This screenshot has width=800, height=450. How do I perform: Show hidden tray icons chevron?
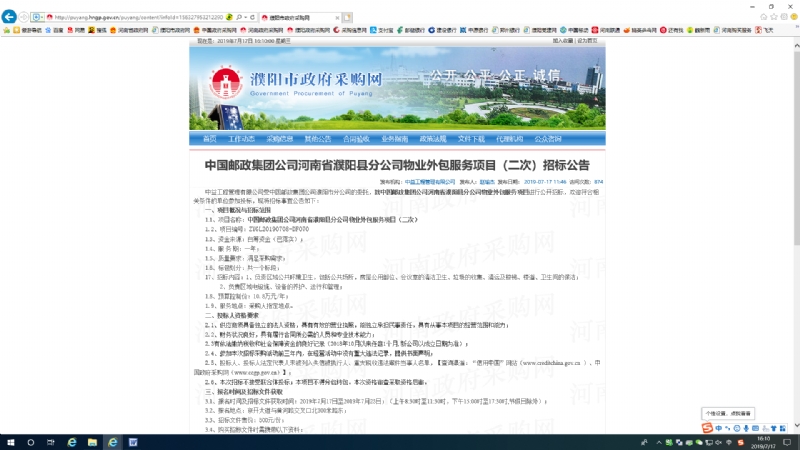(659, 442)
